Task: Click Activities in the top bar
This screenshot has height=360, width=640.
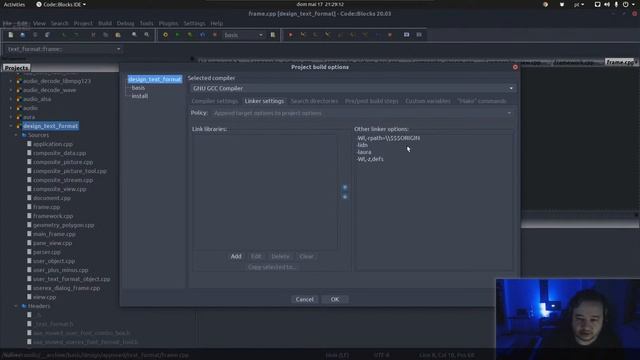Action: pyautogui.click(x=14, y=4)
